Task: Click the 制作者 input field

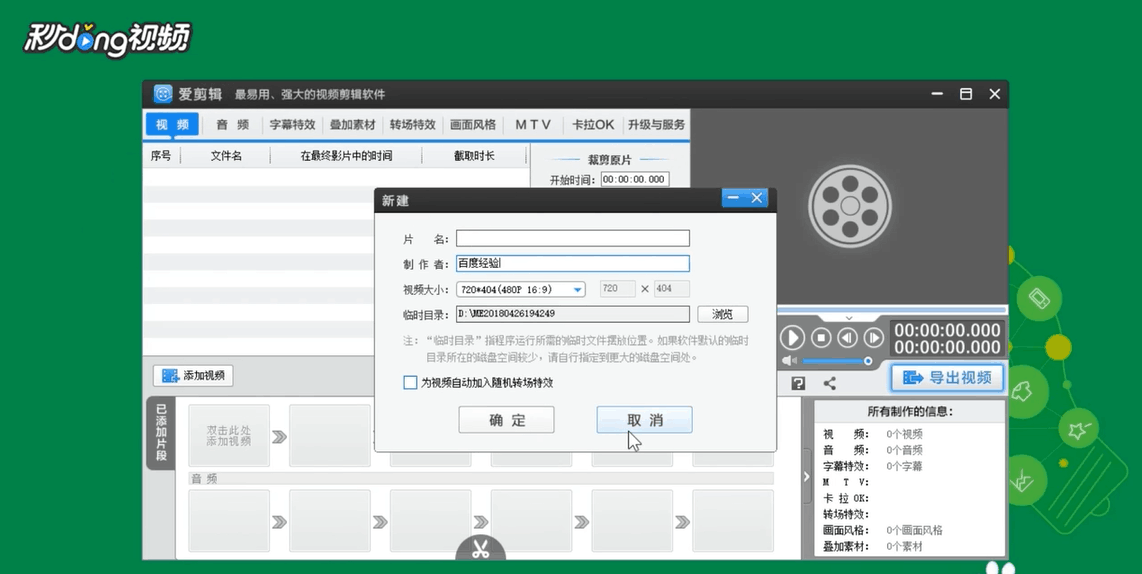Action: 572,264
